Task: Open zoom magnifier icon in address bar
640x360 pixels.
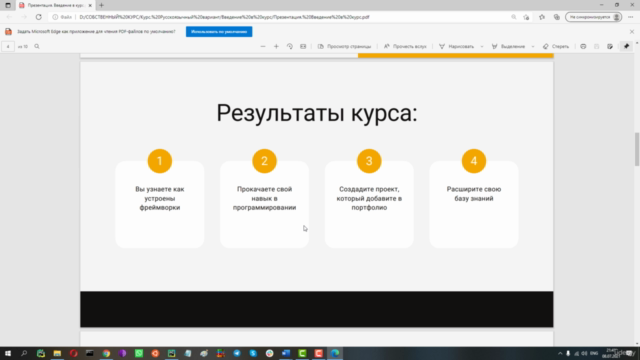Action: pyautogui.click(x=513, y=17)
